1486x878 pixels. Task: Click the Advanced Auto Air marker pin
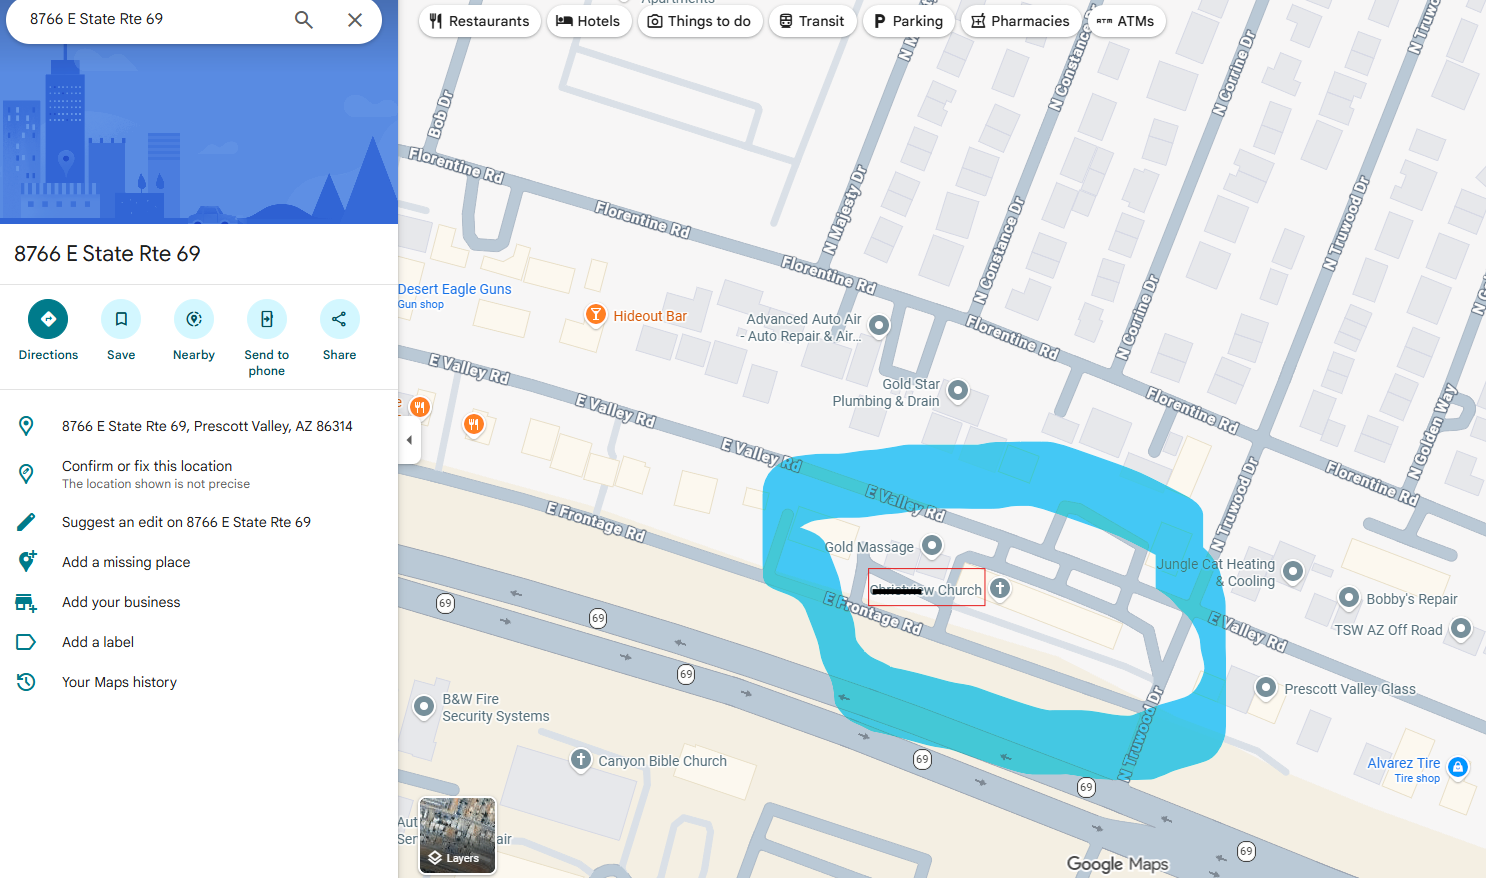click(879, 325)
